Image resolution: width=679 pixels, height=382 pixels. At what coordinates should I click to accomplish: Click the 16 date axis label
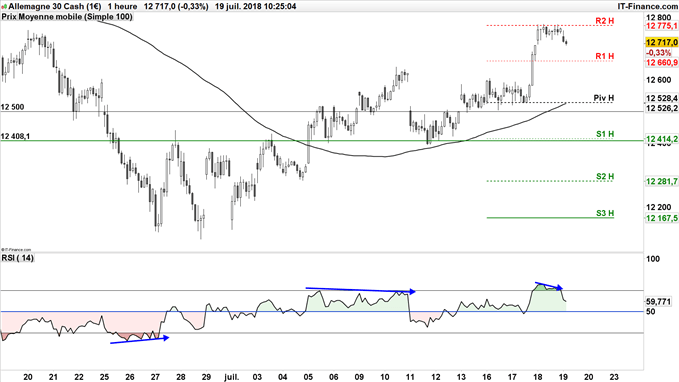point(487,377)
